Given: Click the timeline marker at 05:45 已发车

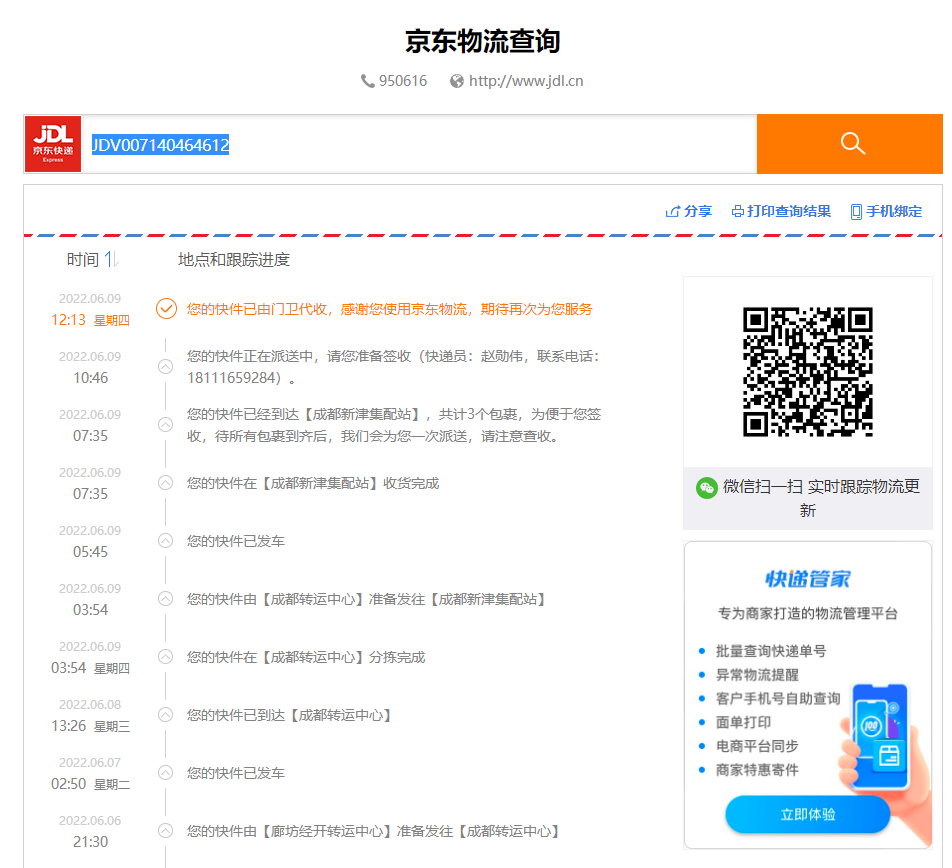Looking at the screenshot, I should (x=165, y=540).
